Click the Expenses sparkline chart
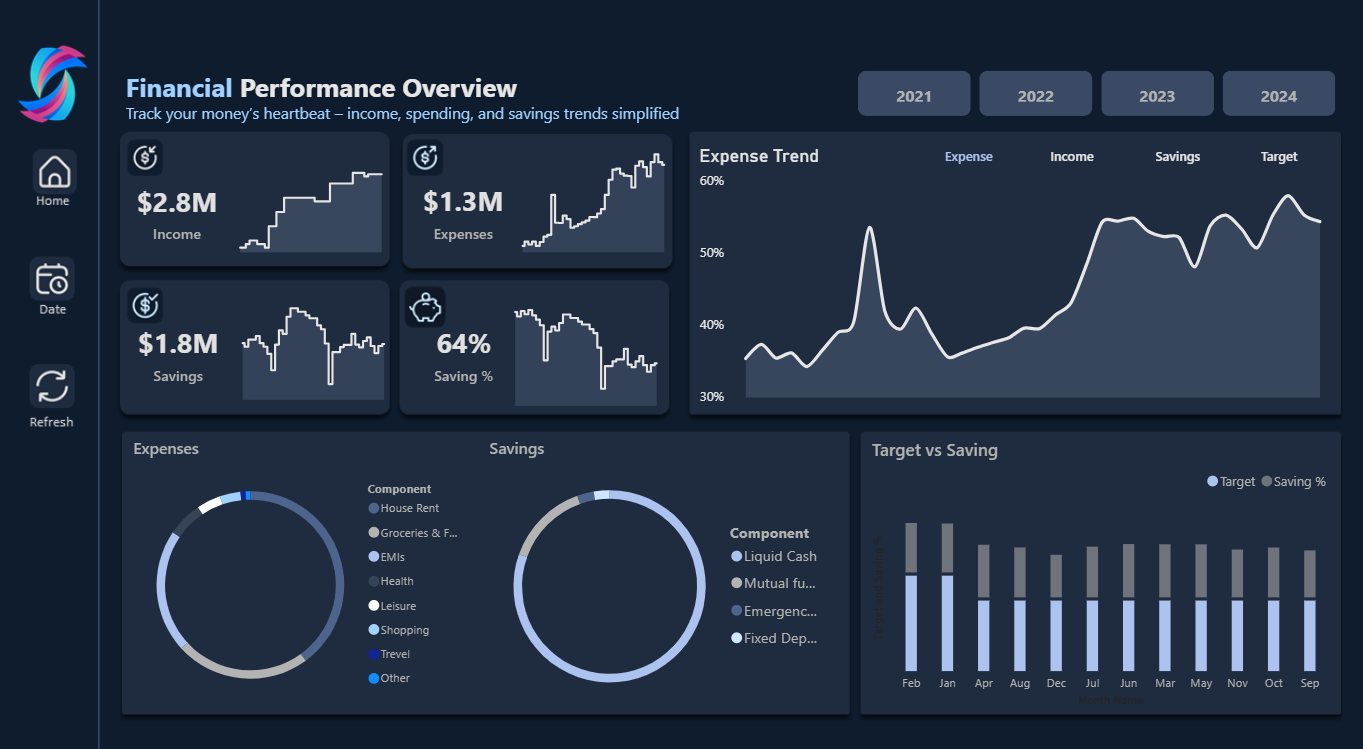The height and width of the screenshot is (749, 1363). click(593, 202)
